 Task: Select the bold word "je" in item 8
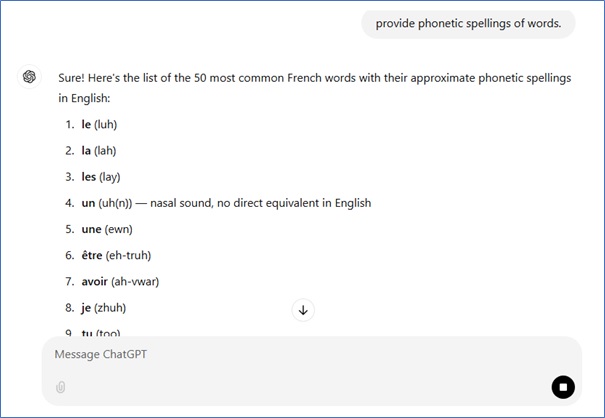86,307
